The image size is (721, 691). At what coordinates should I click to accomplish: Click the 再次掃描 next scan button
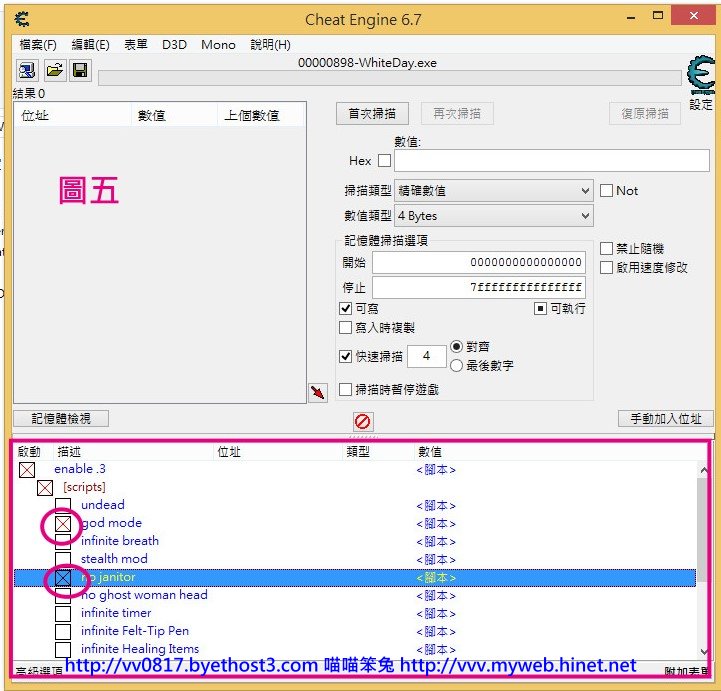pos(457,114)
